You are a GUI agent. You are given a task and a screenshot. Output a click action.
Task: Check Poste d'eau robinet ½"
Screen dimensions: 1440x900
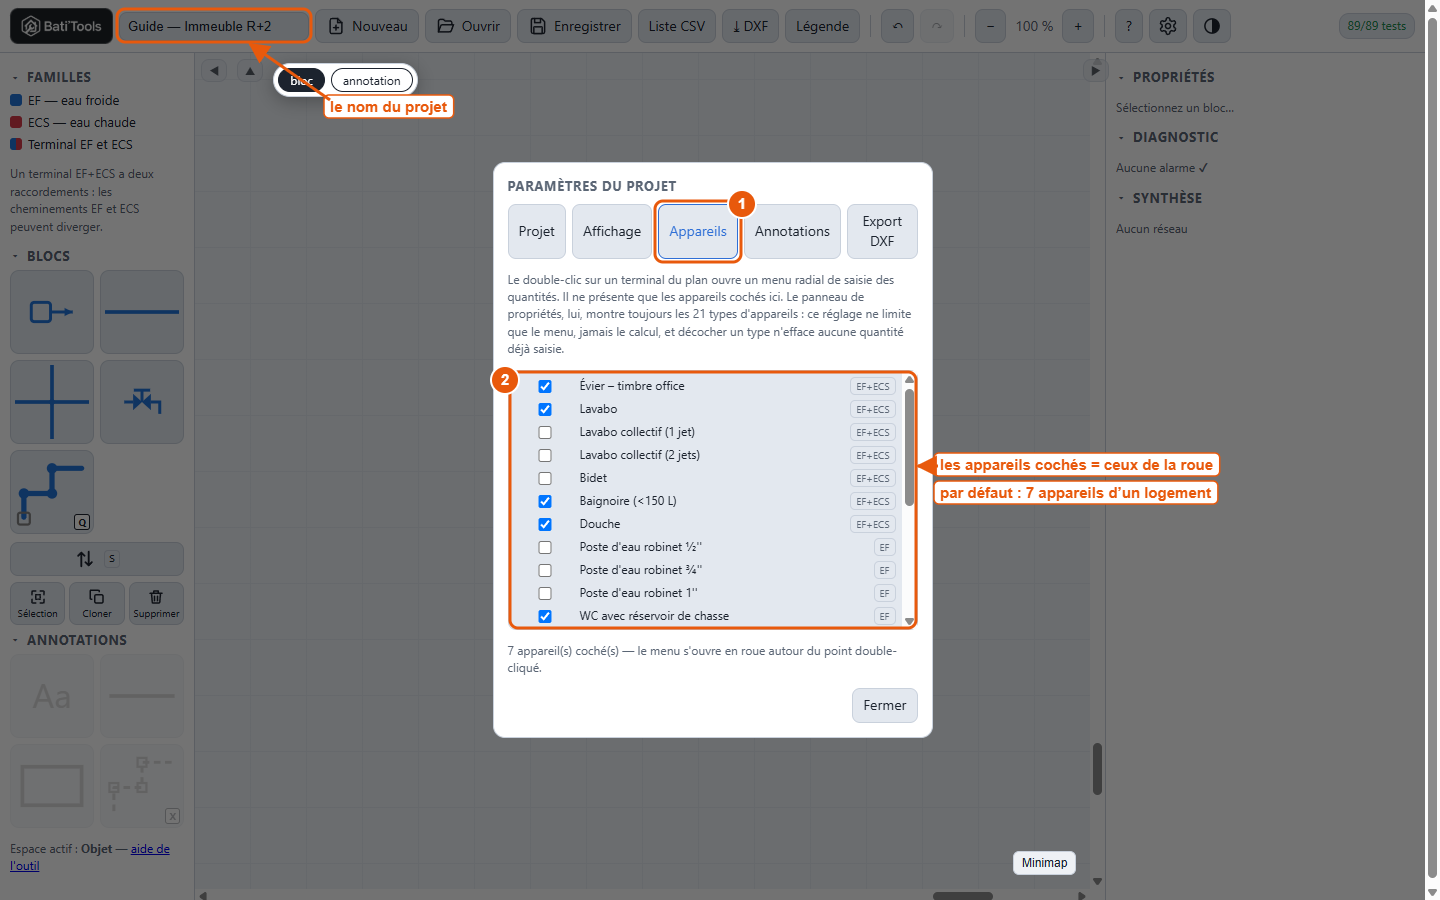click(x=545, y=547)
